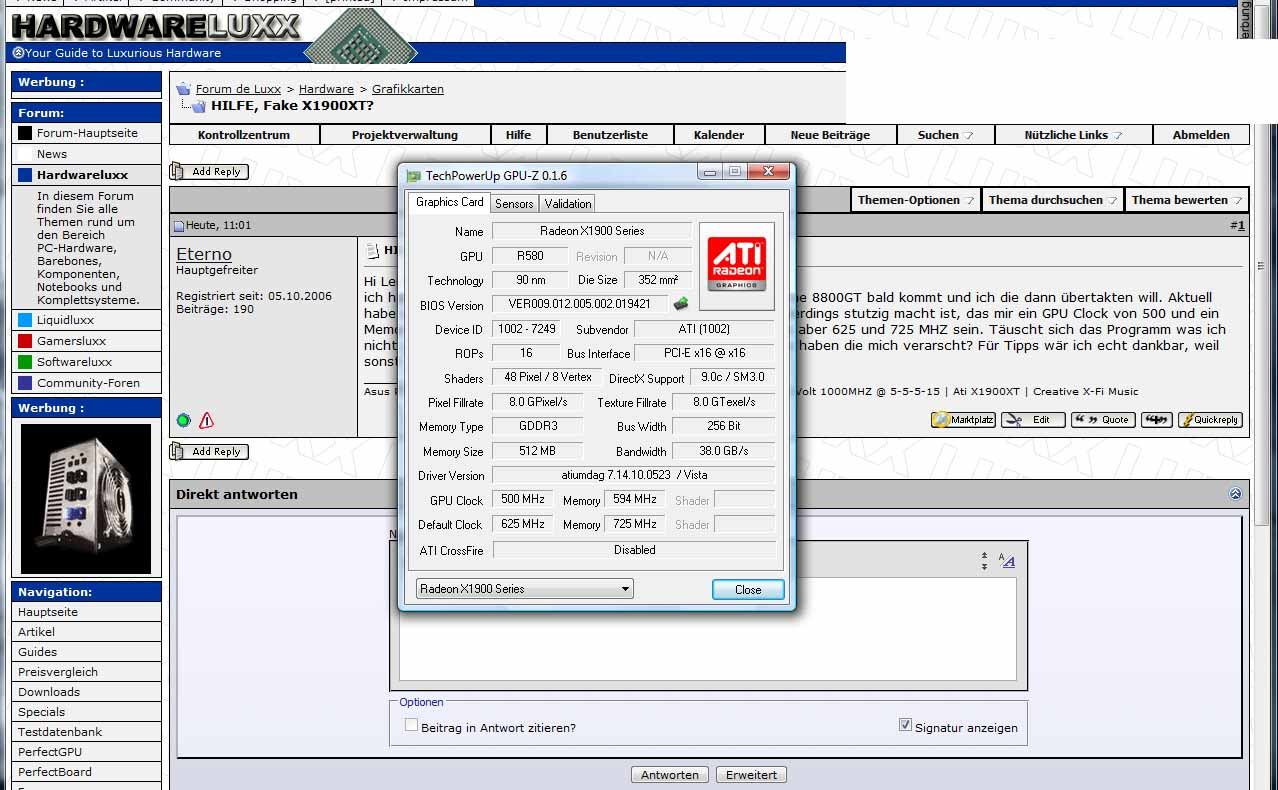Image resolution: width=1278 pixels, height=790 pixels.
Task: Switch to the Sensors tab in GPU-Z
Action: [x=514, y=204]
